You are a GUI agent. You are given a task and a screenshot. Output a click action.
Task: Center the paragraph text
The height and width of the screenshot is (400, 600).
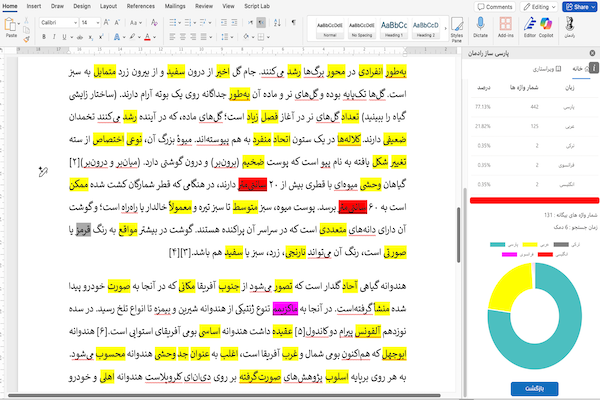click(x=183, y=37)
